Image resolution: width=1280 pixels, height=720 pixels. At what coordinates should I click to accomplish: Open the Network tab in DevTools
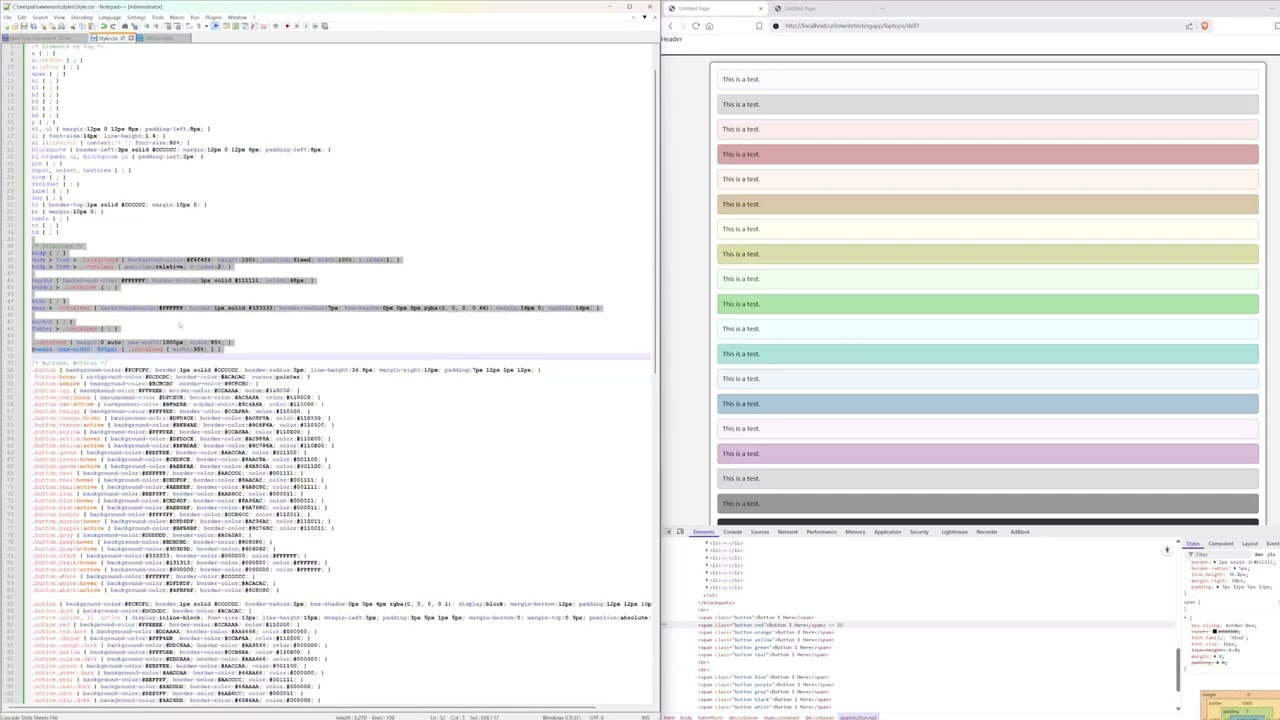(788, 532)
